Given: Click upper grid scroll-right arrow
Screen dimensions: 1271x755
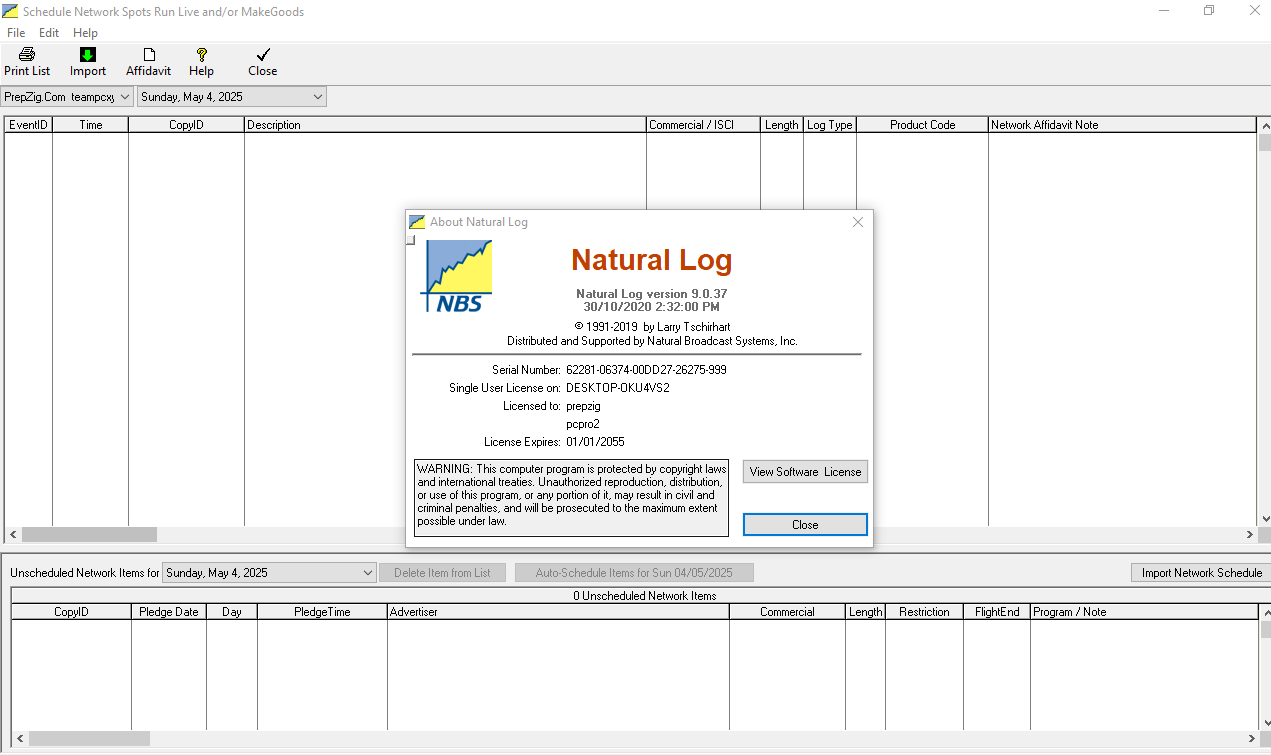Looking at the screenshot, I should tap(1249, 535).
